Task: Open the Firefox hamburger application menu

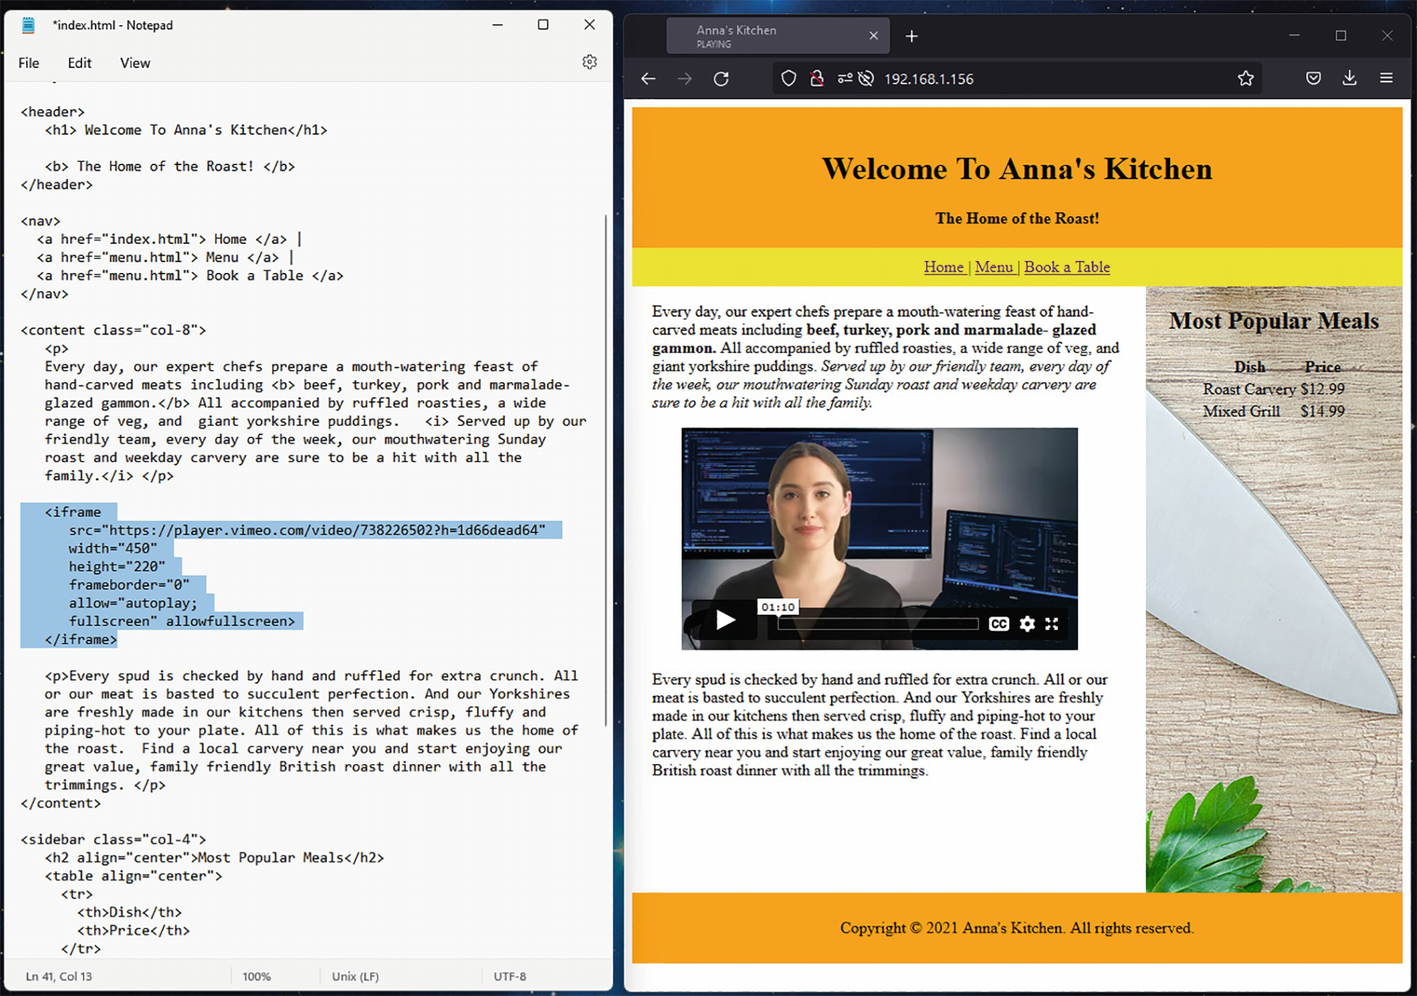Action: point(1386,78)
